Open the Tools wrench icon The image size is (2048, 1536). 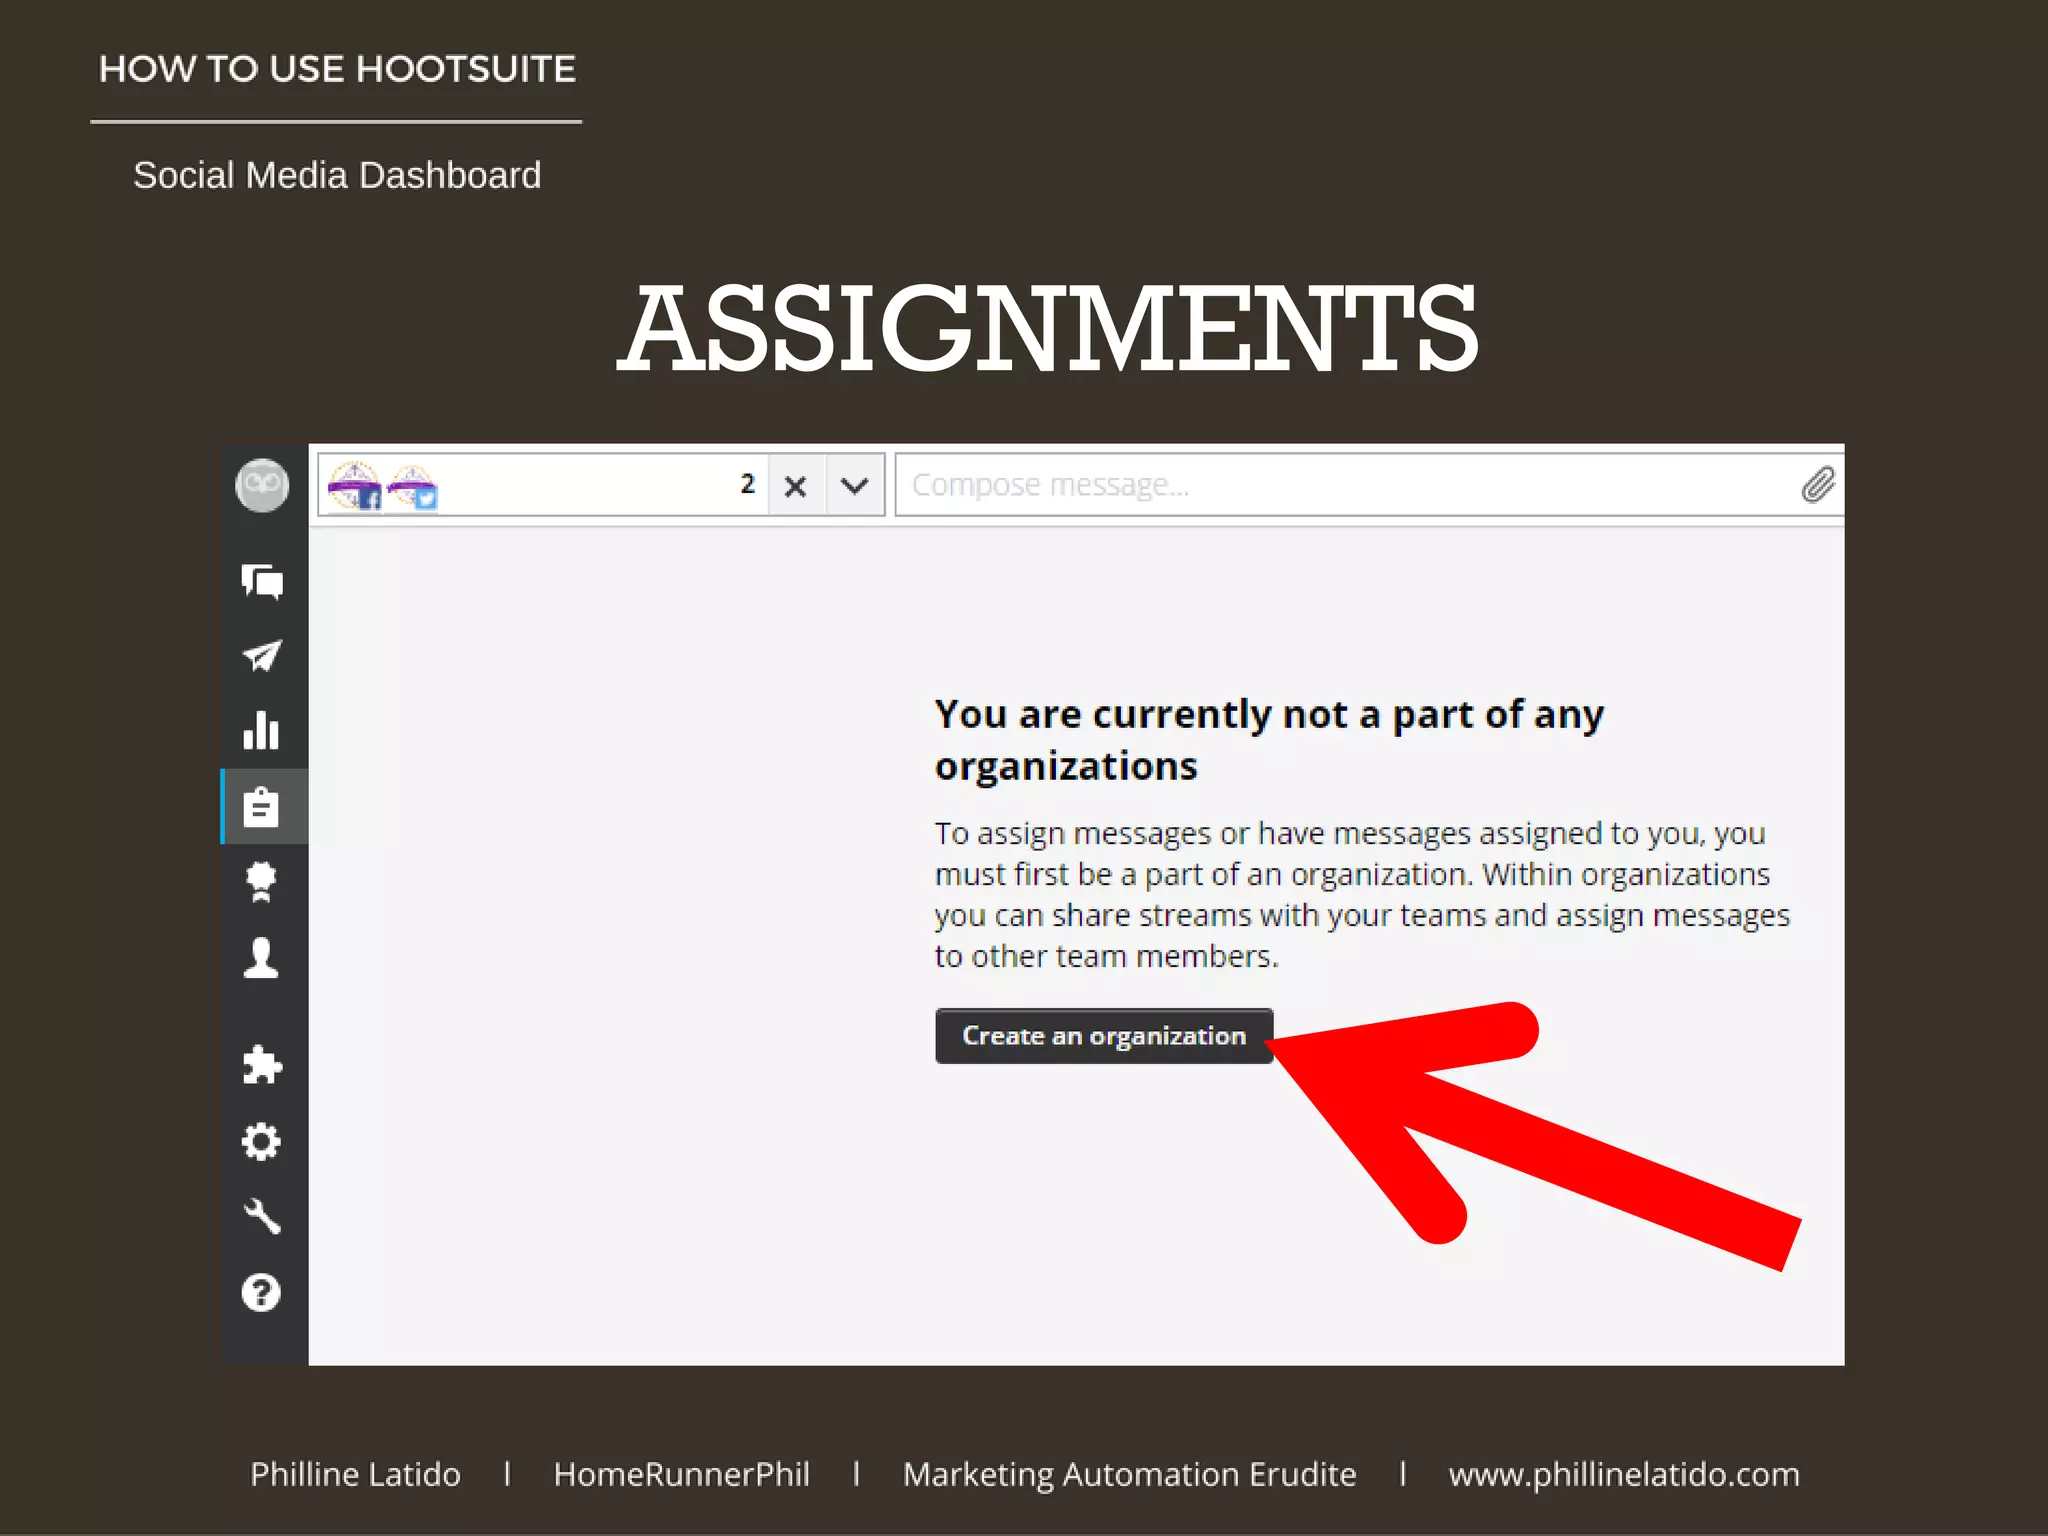coord(262,1216)
